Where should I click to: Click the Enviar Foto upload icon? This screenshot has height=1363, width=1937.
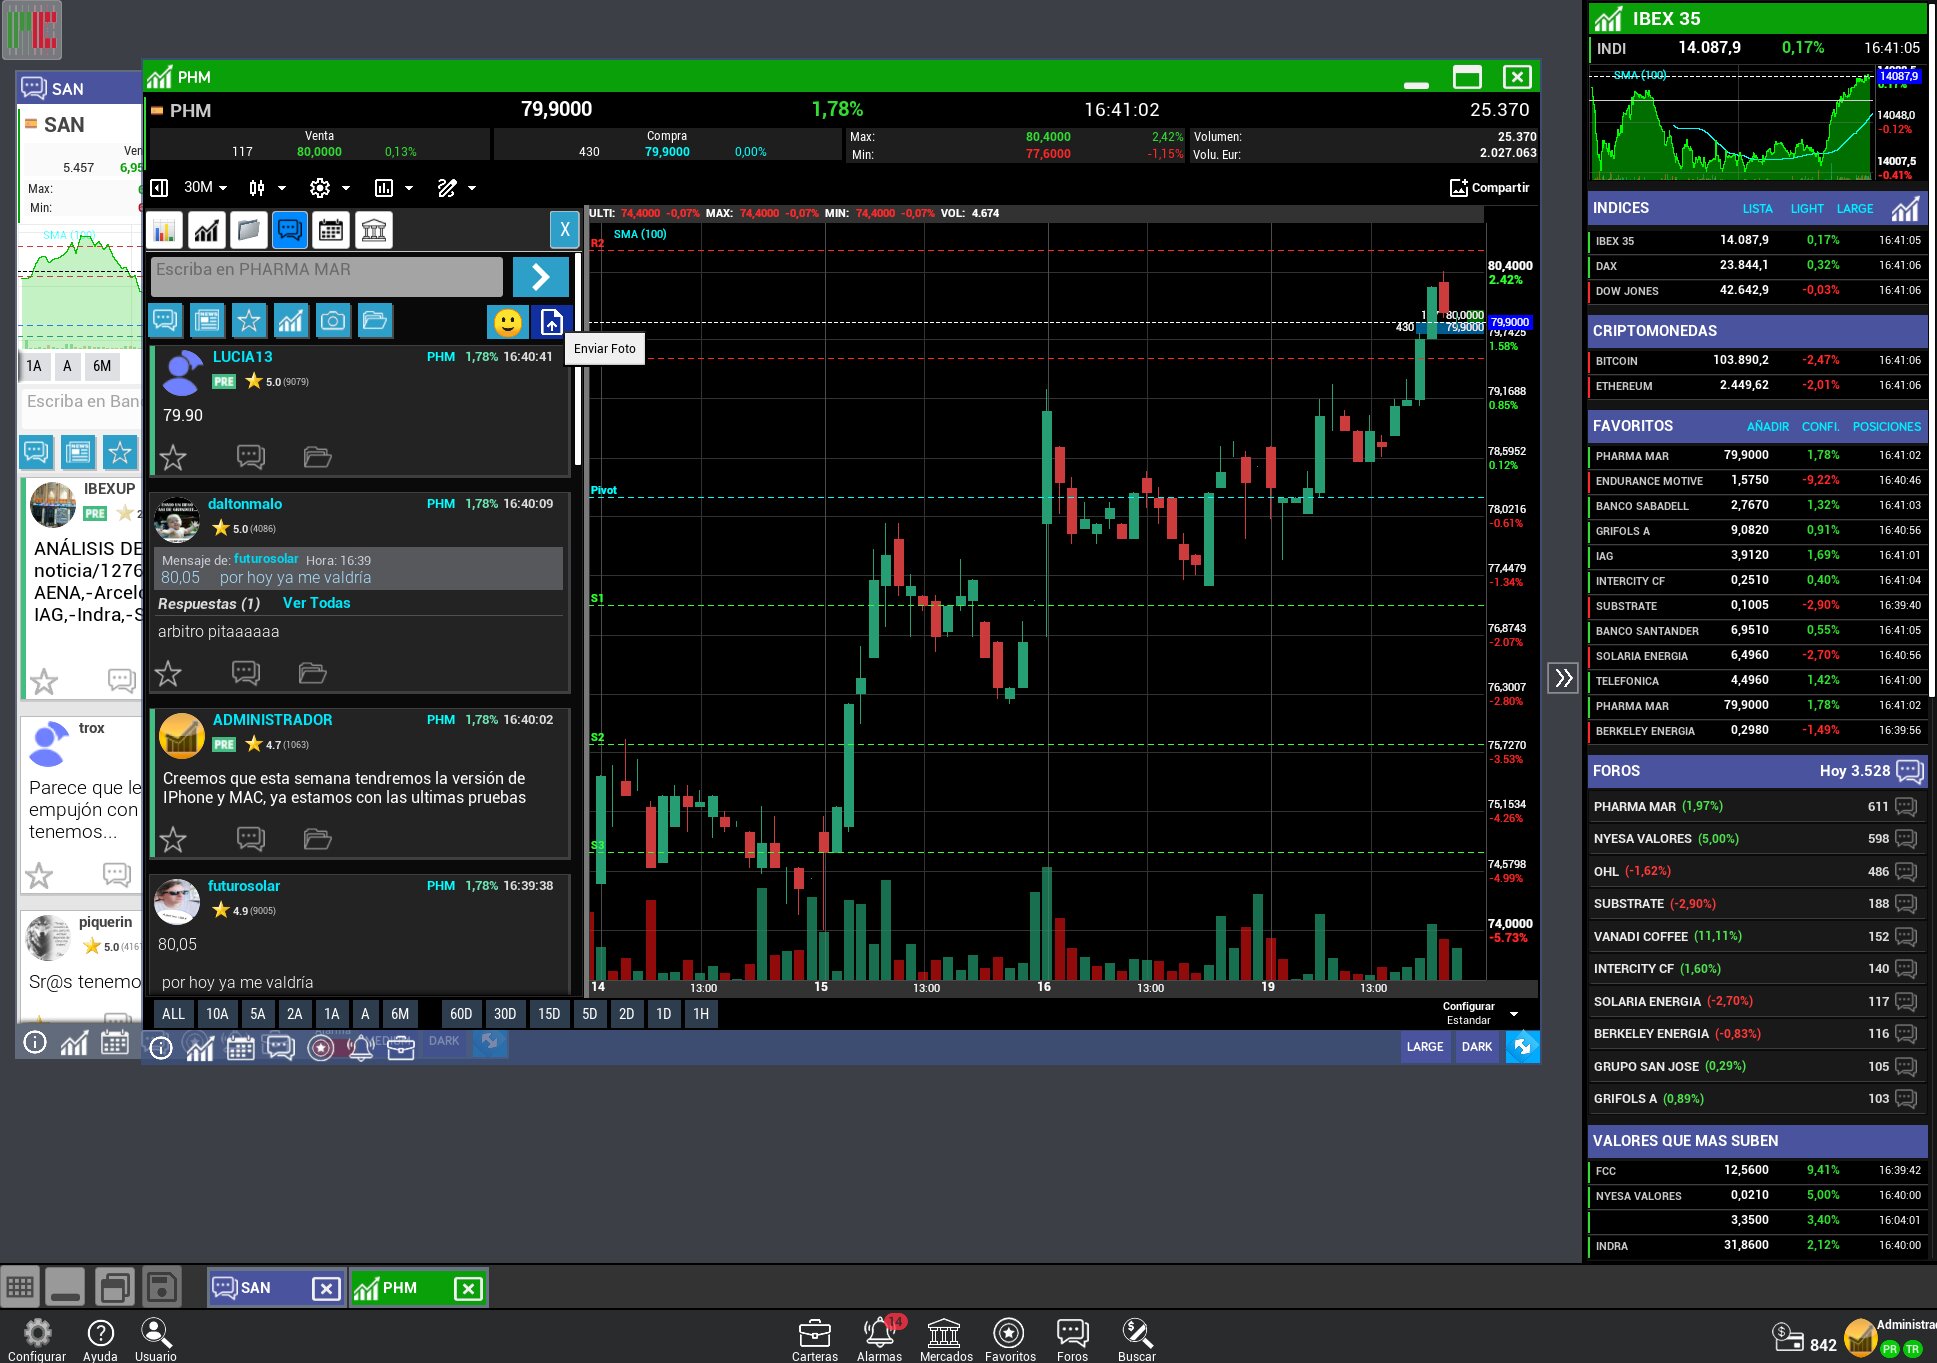[552, 322]
